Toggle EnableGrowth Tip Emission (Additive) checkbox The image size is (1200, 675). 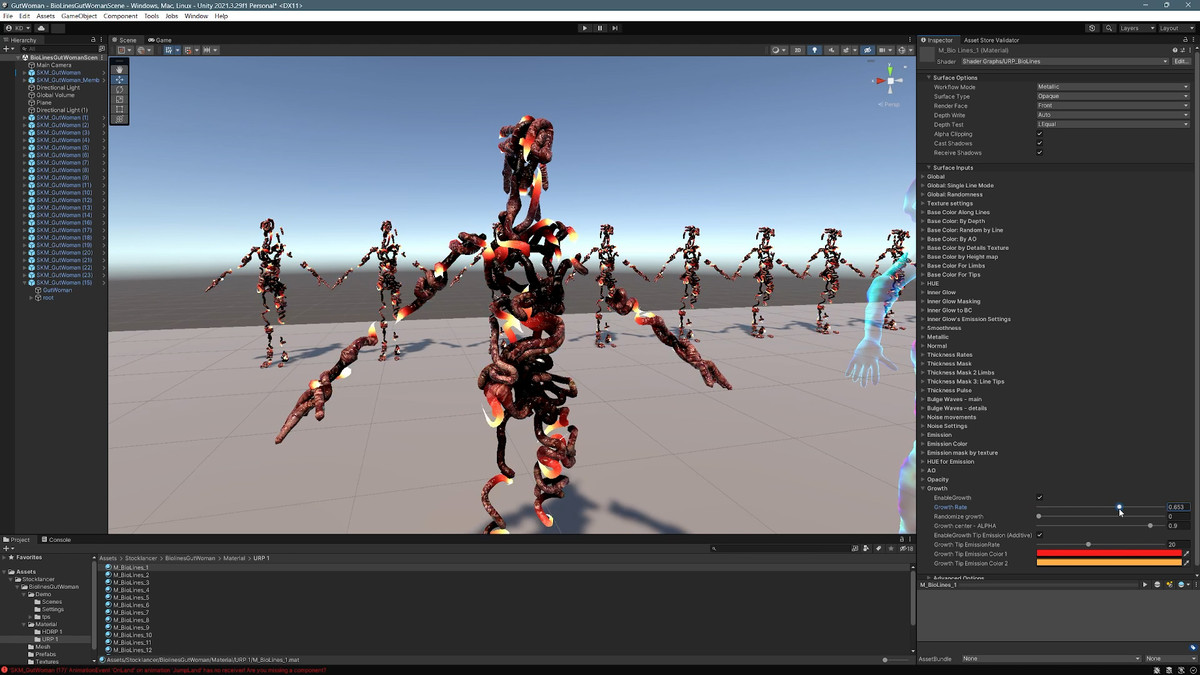(x=1040, y=535)
